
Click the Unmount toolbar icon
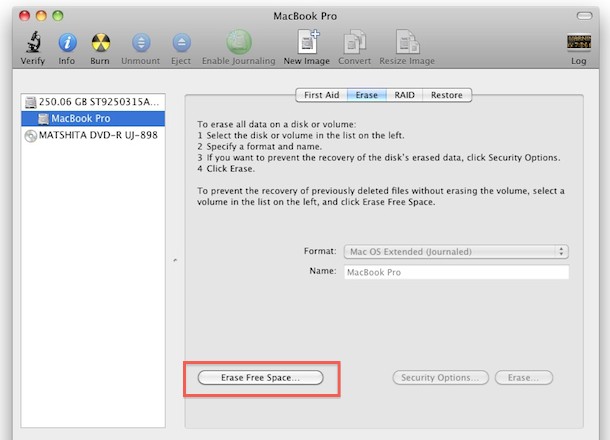[141, 42]
